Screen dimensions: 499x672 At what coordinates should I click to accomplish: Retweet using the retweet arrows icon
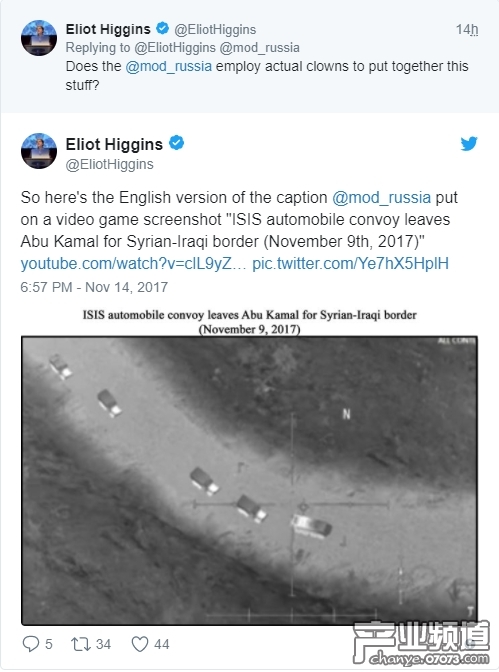click(x=81, y=644)
